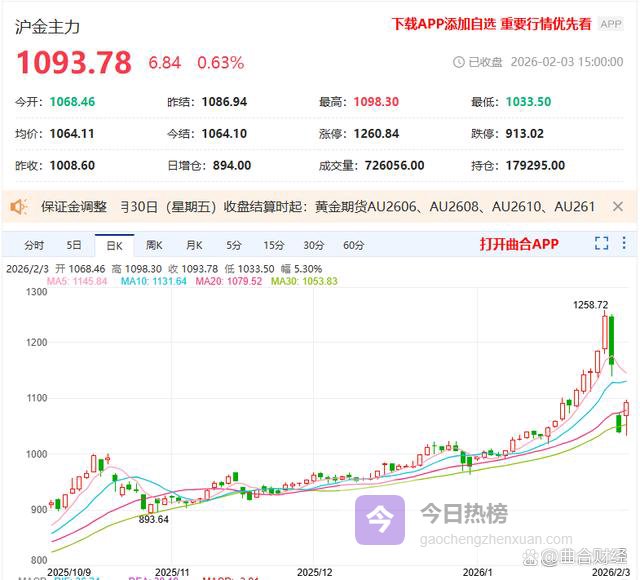The height and width of the screenshot is (580, 640).
Task: Click the 打开曲合APP link
Action: click(x=518, y=244)
